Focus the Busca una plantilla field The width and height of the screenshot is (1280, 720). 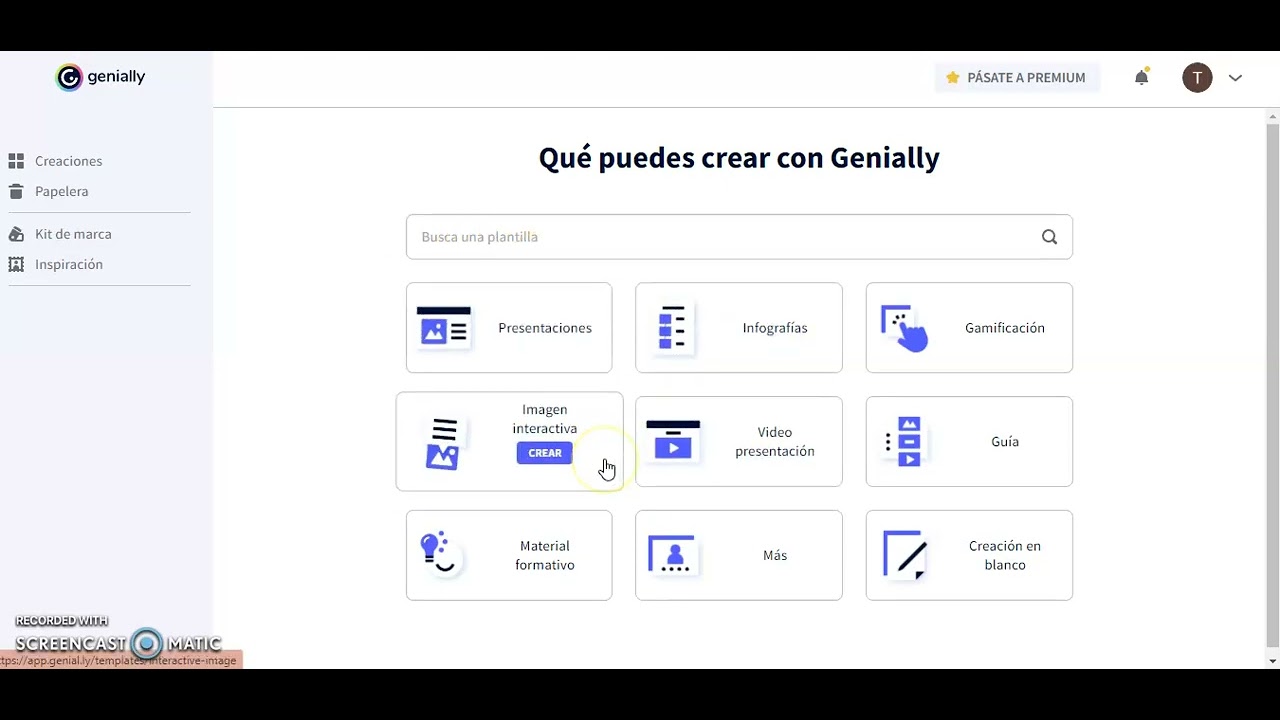(739, 237)
